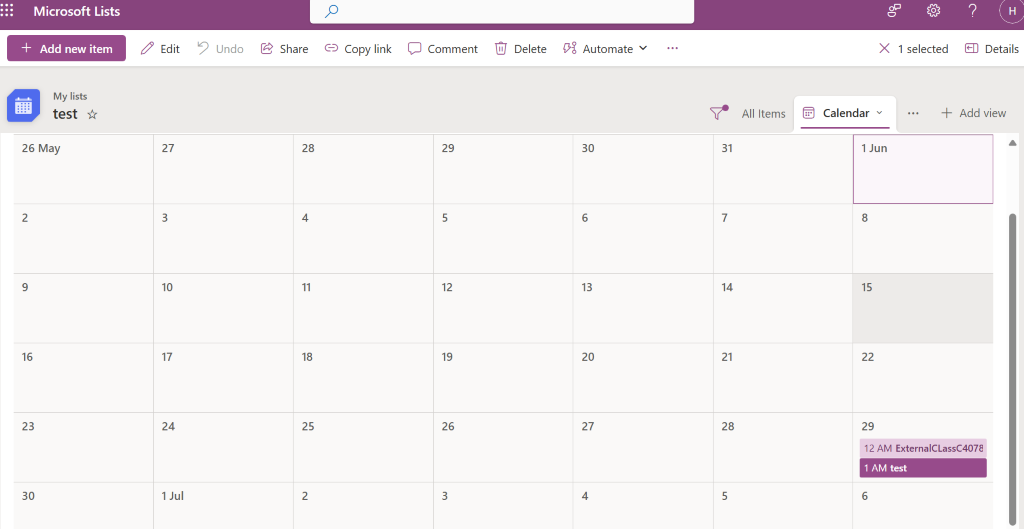
Task: Open more view options ellipsis
Action: [x=913, y=114]
